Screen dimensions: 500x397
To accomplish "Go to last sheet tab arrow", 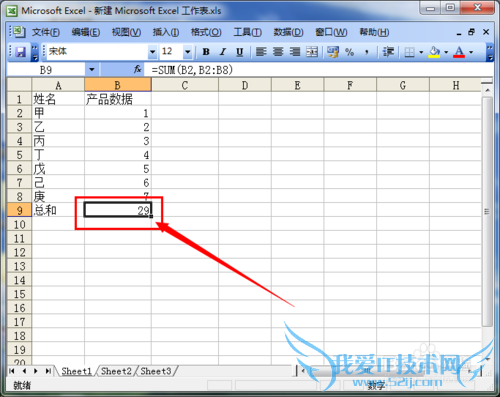I will click(x=48, y=371).
